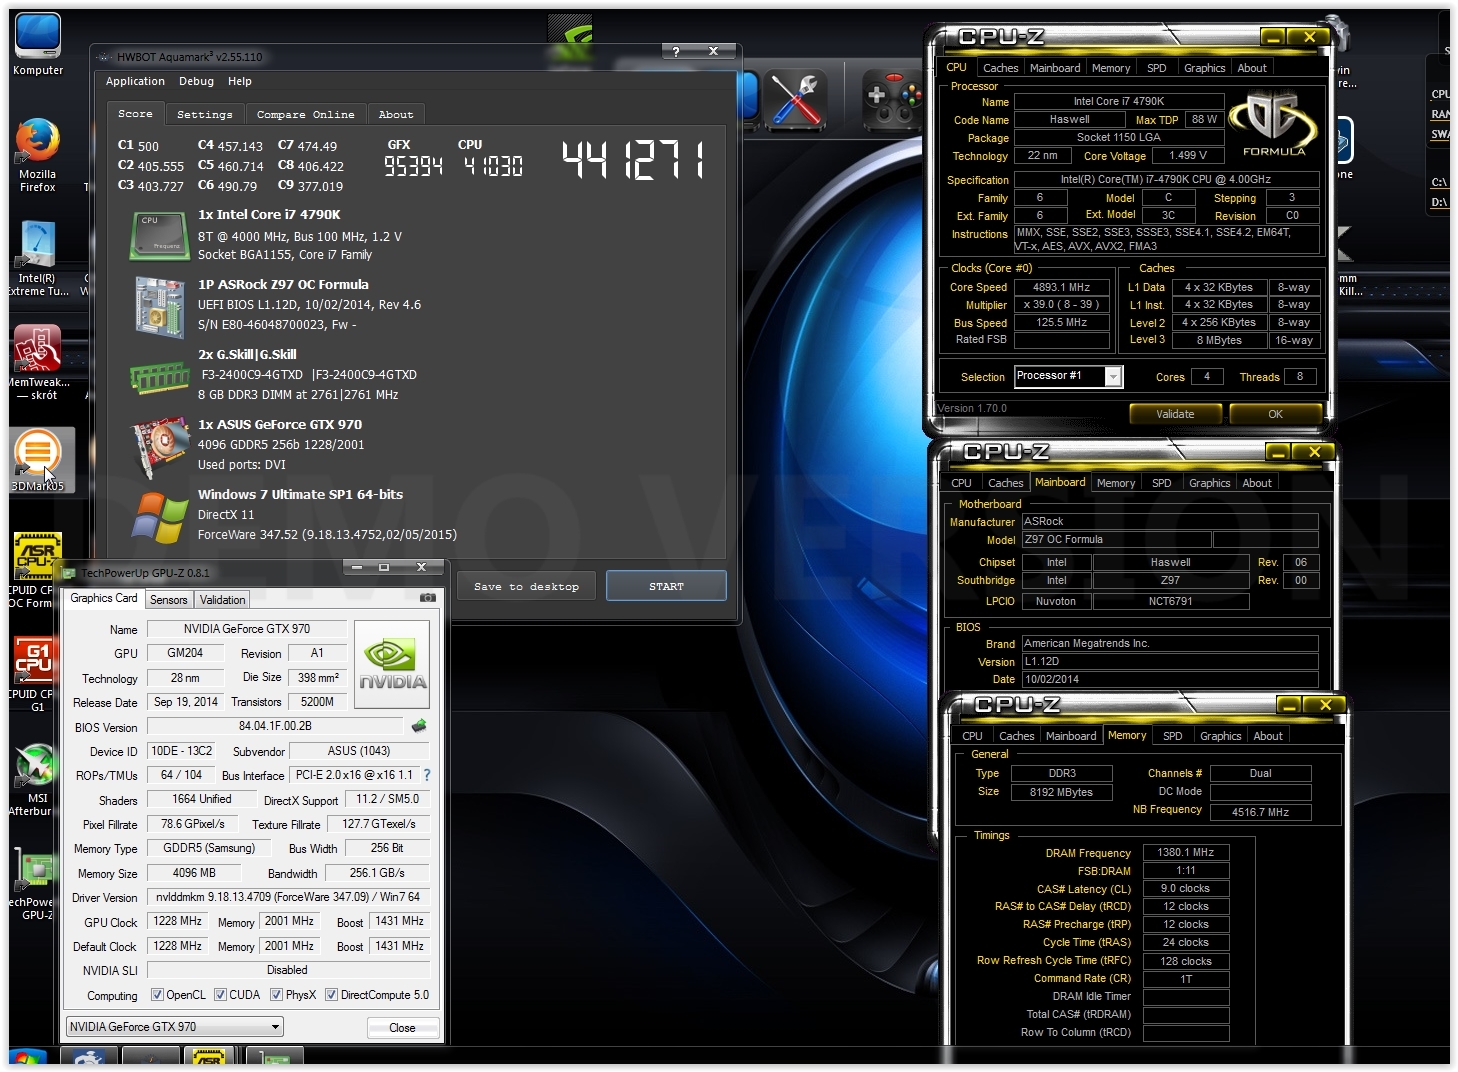Click the GPU-Z graphics card taskbar icon

[274, 1056]
